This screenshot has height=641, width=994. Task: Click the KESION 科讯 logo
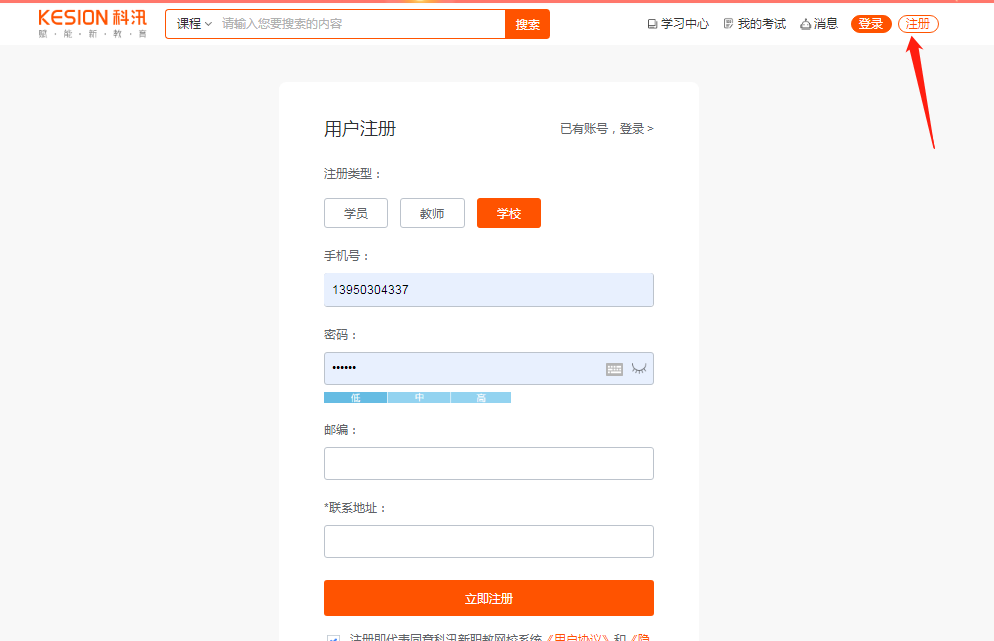click(x=92, y=24)
